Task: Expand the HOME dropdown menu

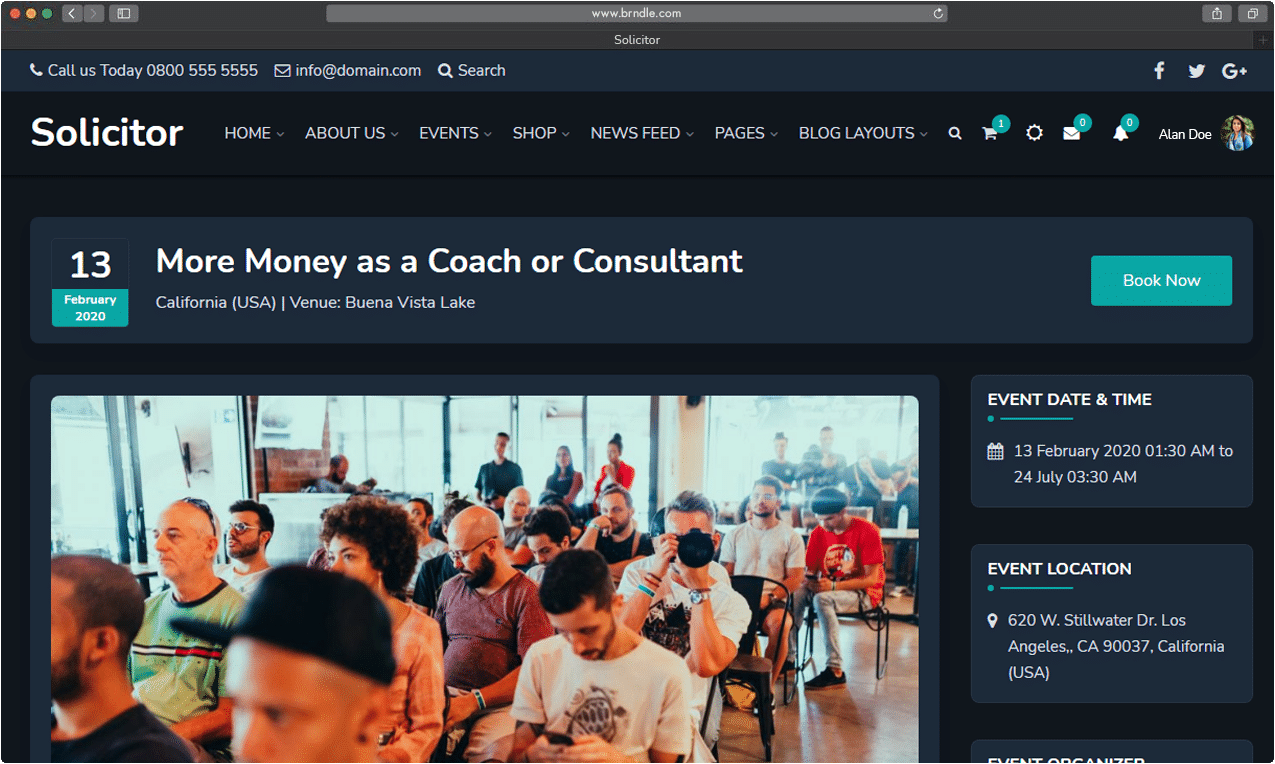Action: pos(254,133)
